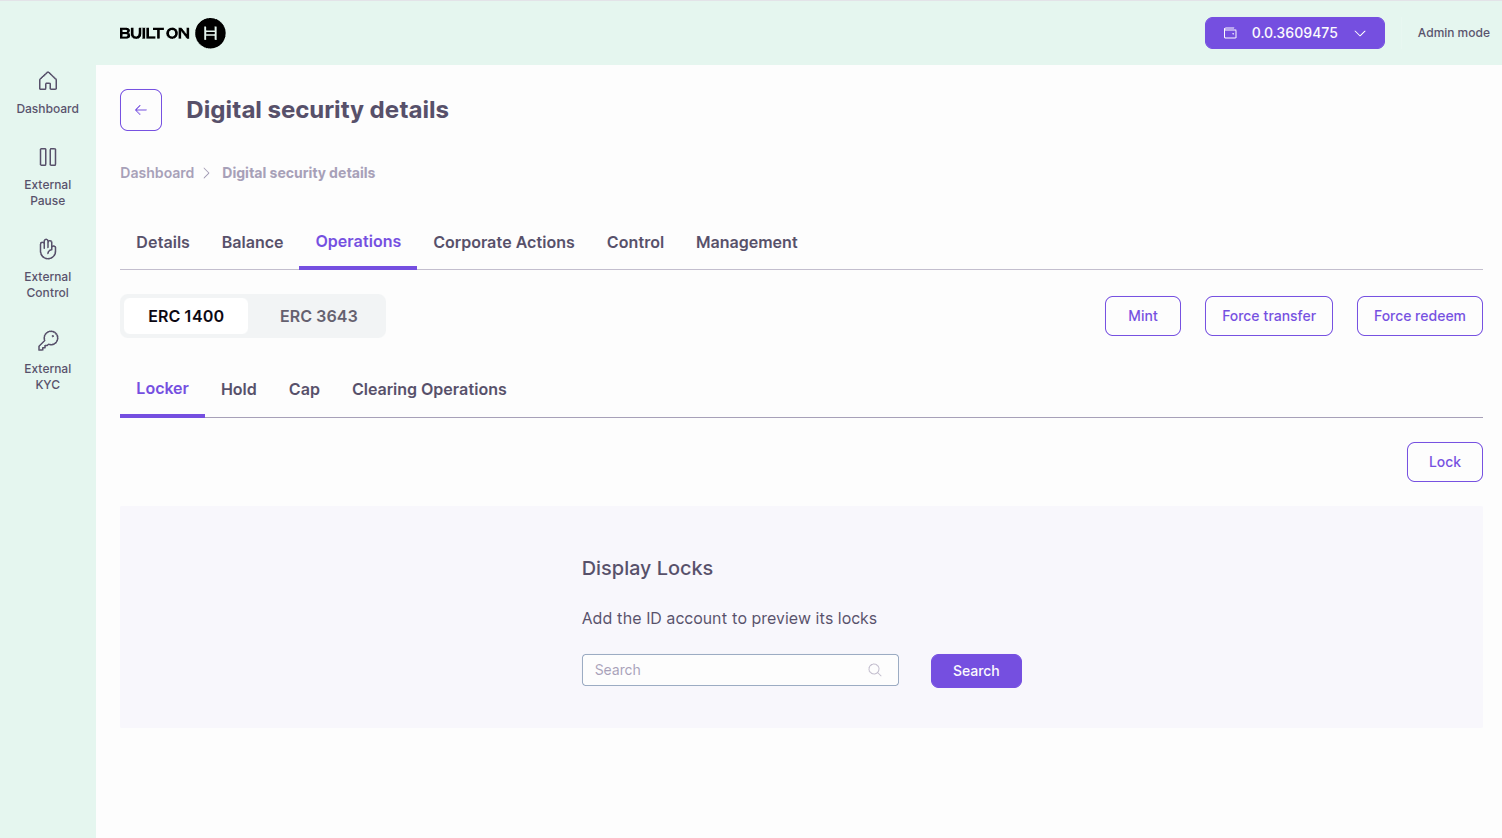Click the back arrow button
The image size is (1502, 838).
click(x=141, y=110)
